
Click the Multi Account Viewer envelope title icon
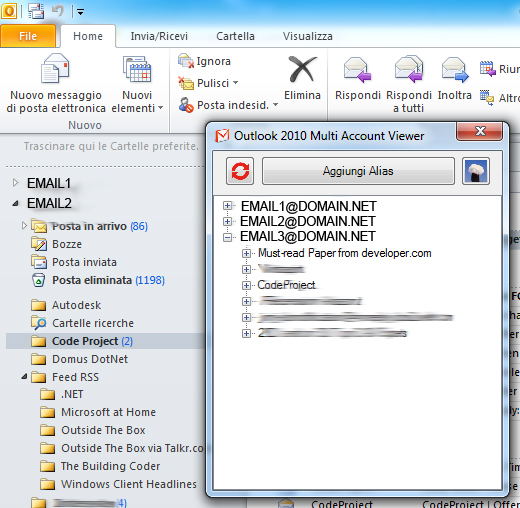coord(222,136)
